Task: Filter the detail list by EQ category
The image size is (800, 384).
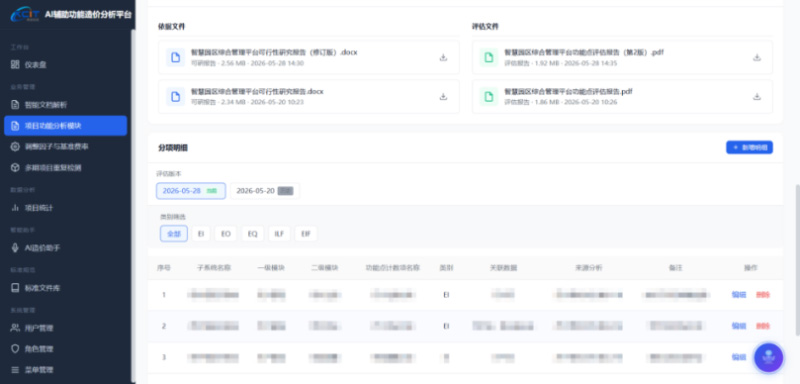Action: [253, 234]
